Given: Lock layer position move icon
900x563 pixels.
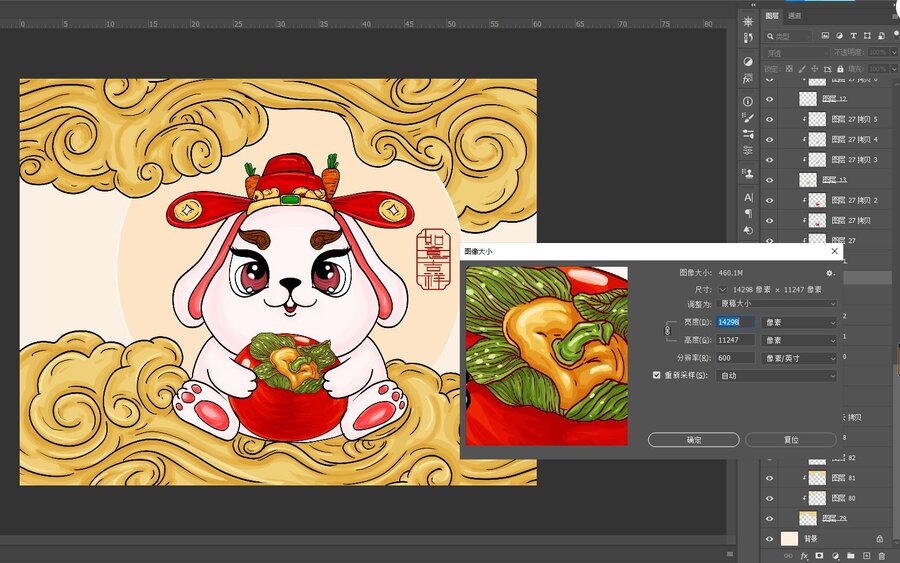Looking at the screenshot, I should tap(814, 69).
